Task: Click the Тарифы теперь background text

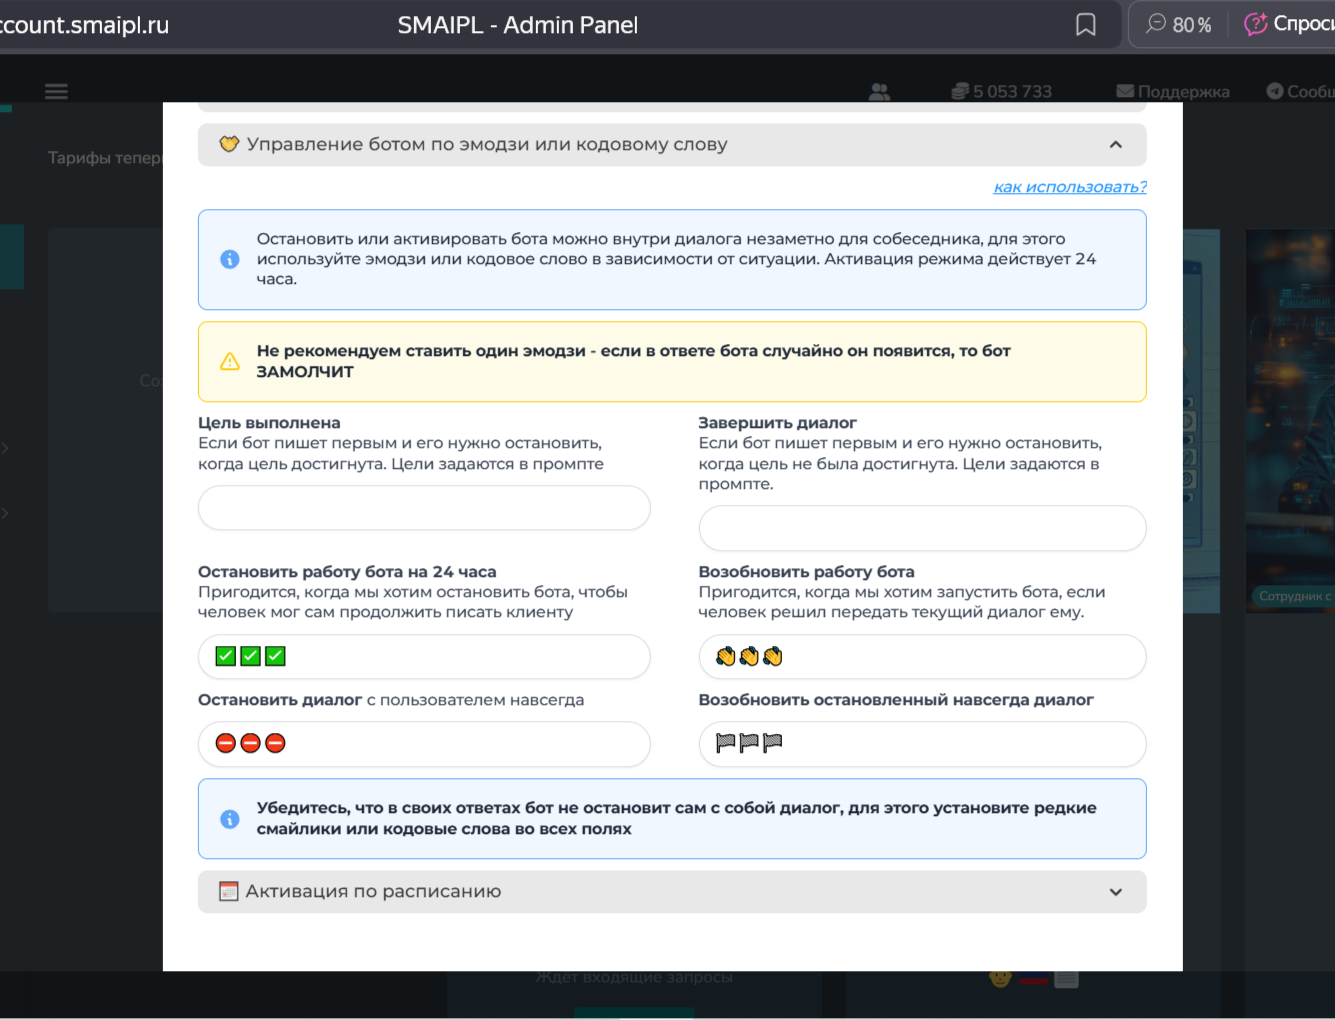Action: [104, 158]
